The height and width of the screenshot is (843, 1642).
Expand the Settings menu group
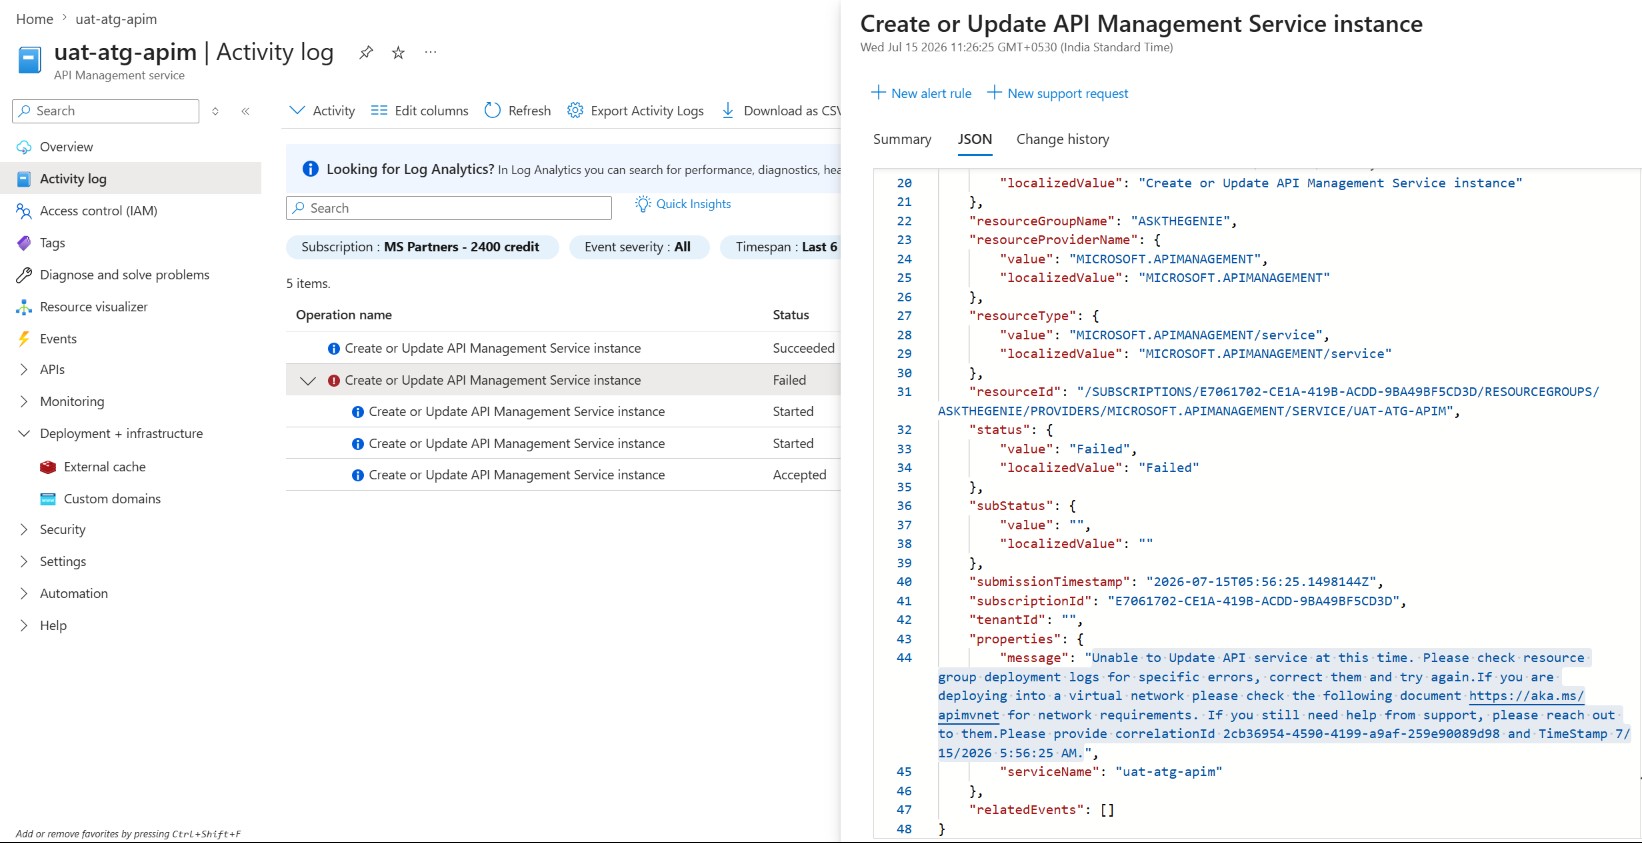coord(24,562)
